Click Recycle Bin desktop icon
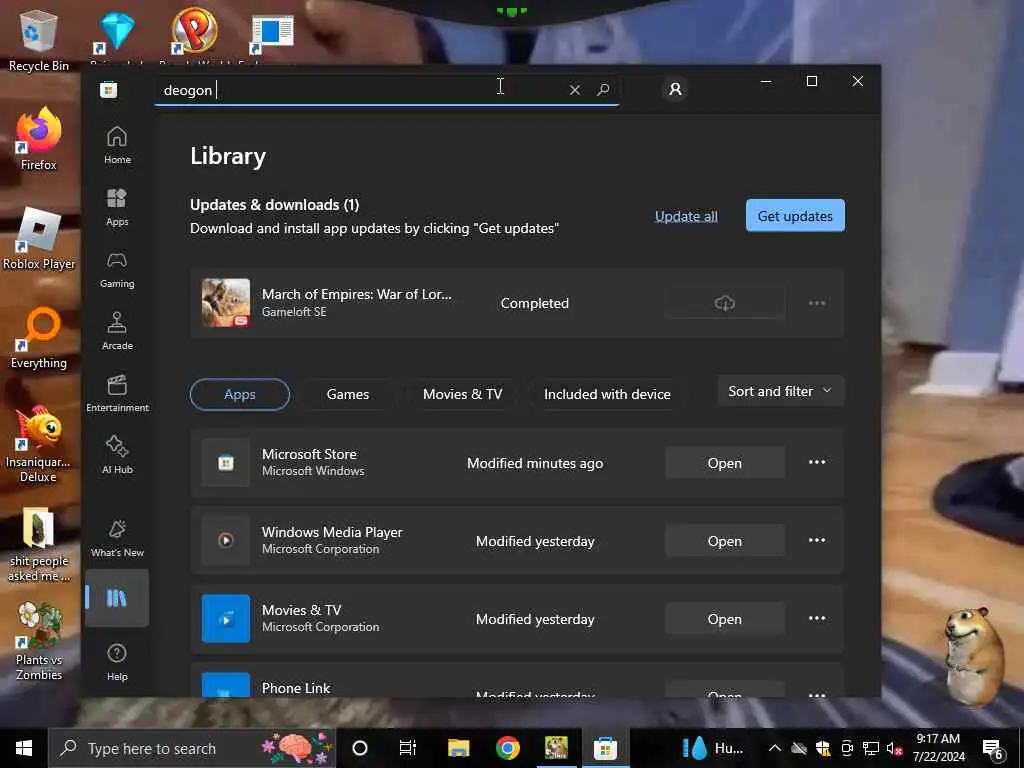1024x768 pixels. [39, 40]
